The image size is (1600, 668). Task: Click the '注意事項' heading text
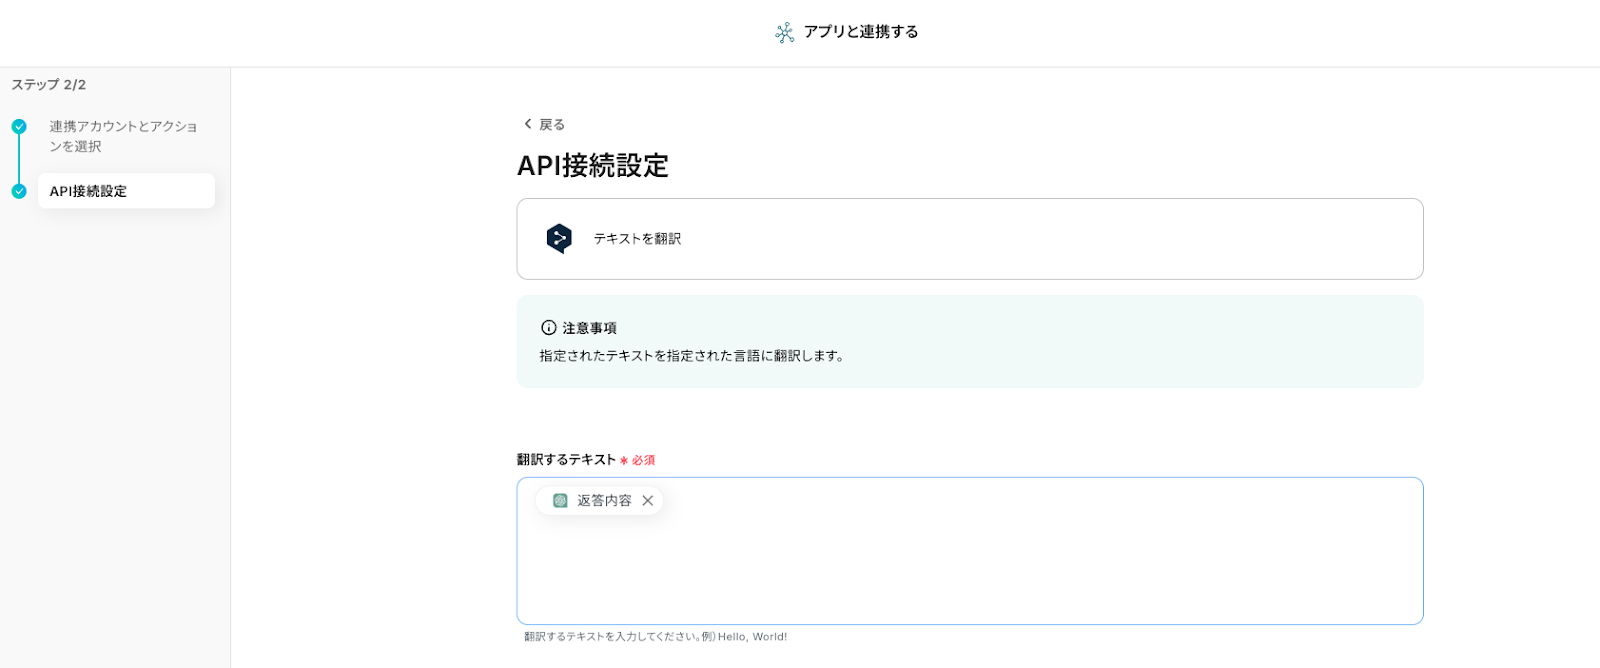coord(589,328)
